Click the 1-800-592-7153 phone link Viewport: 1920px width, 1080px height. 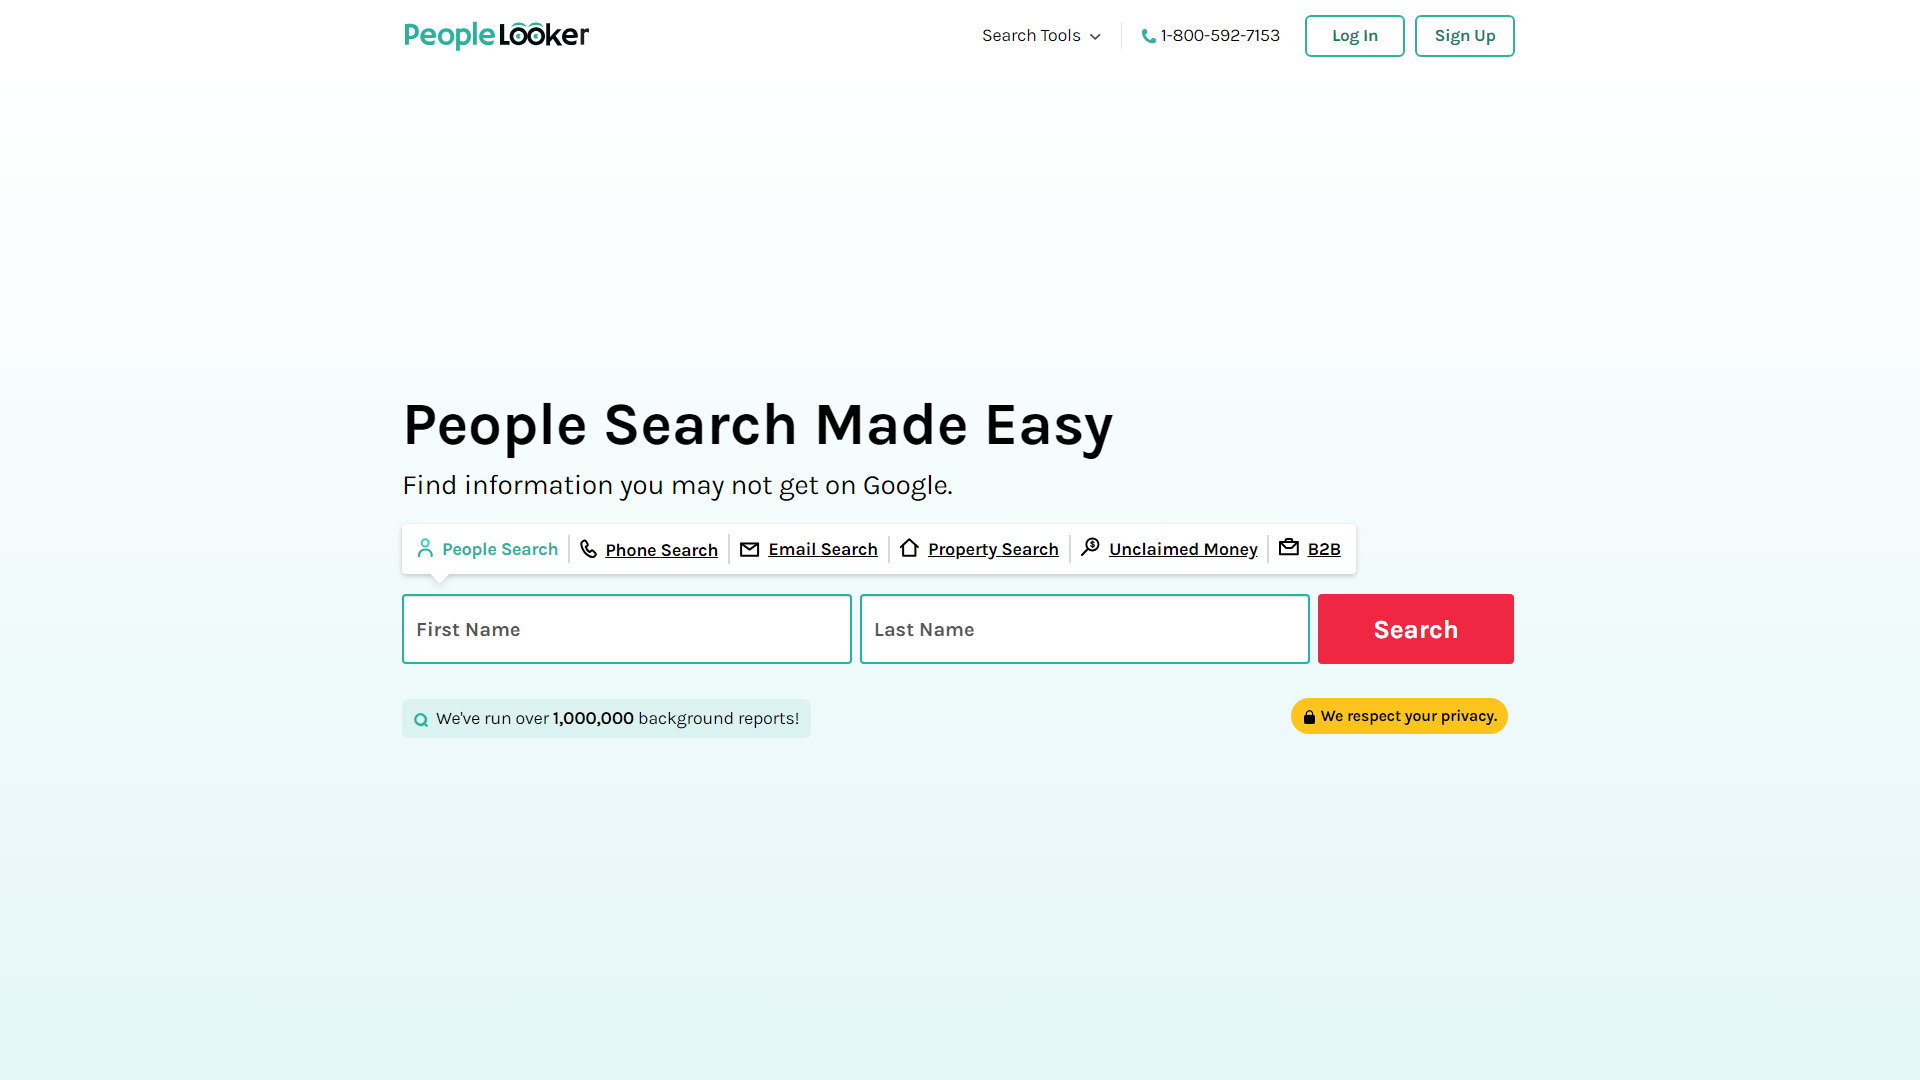click(1211, 36)
